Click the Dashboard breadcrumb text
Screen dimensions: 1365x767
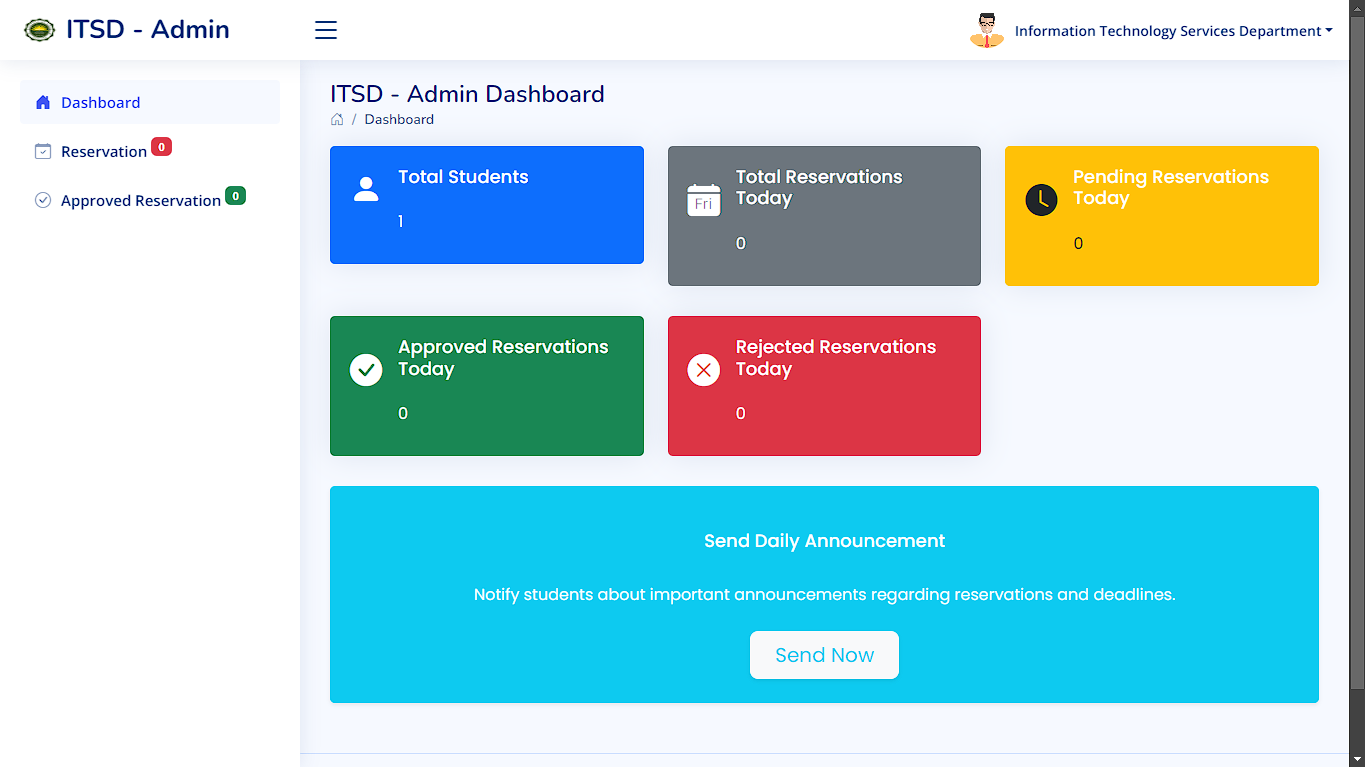pyautogui.click(x=399, y=119)
